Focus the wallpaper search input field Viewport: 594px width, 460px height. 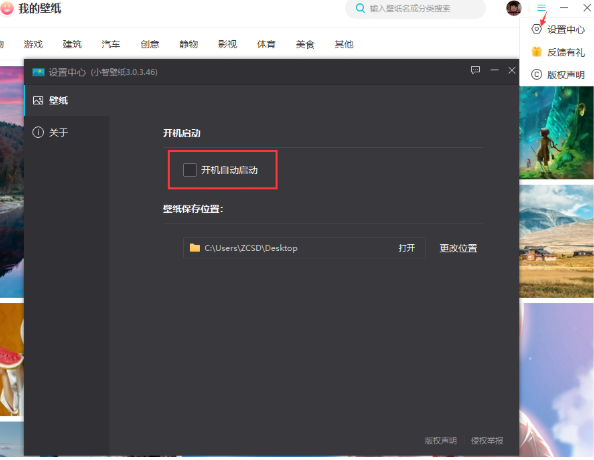(416, 8)
